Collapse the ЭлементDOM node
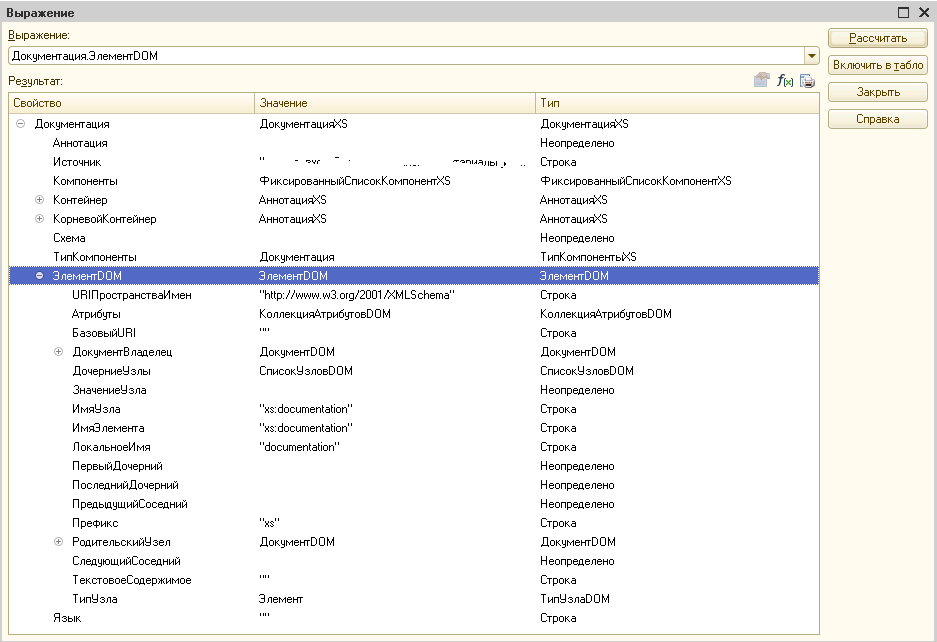Screen dimensions: 937x642 pyautogui.click(x=39, y=276)
